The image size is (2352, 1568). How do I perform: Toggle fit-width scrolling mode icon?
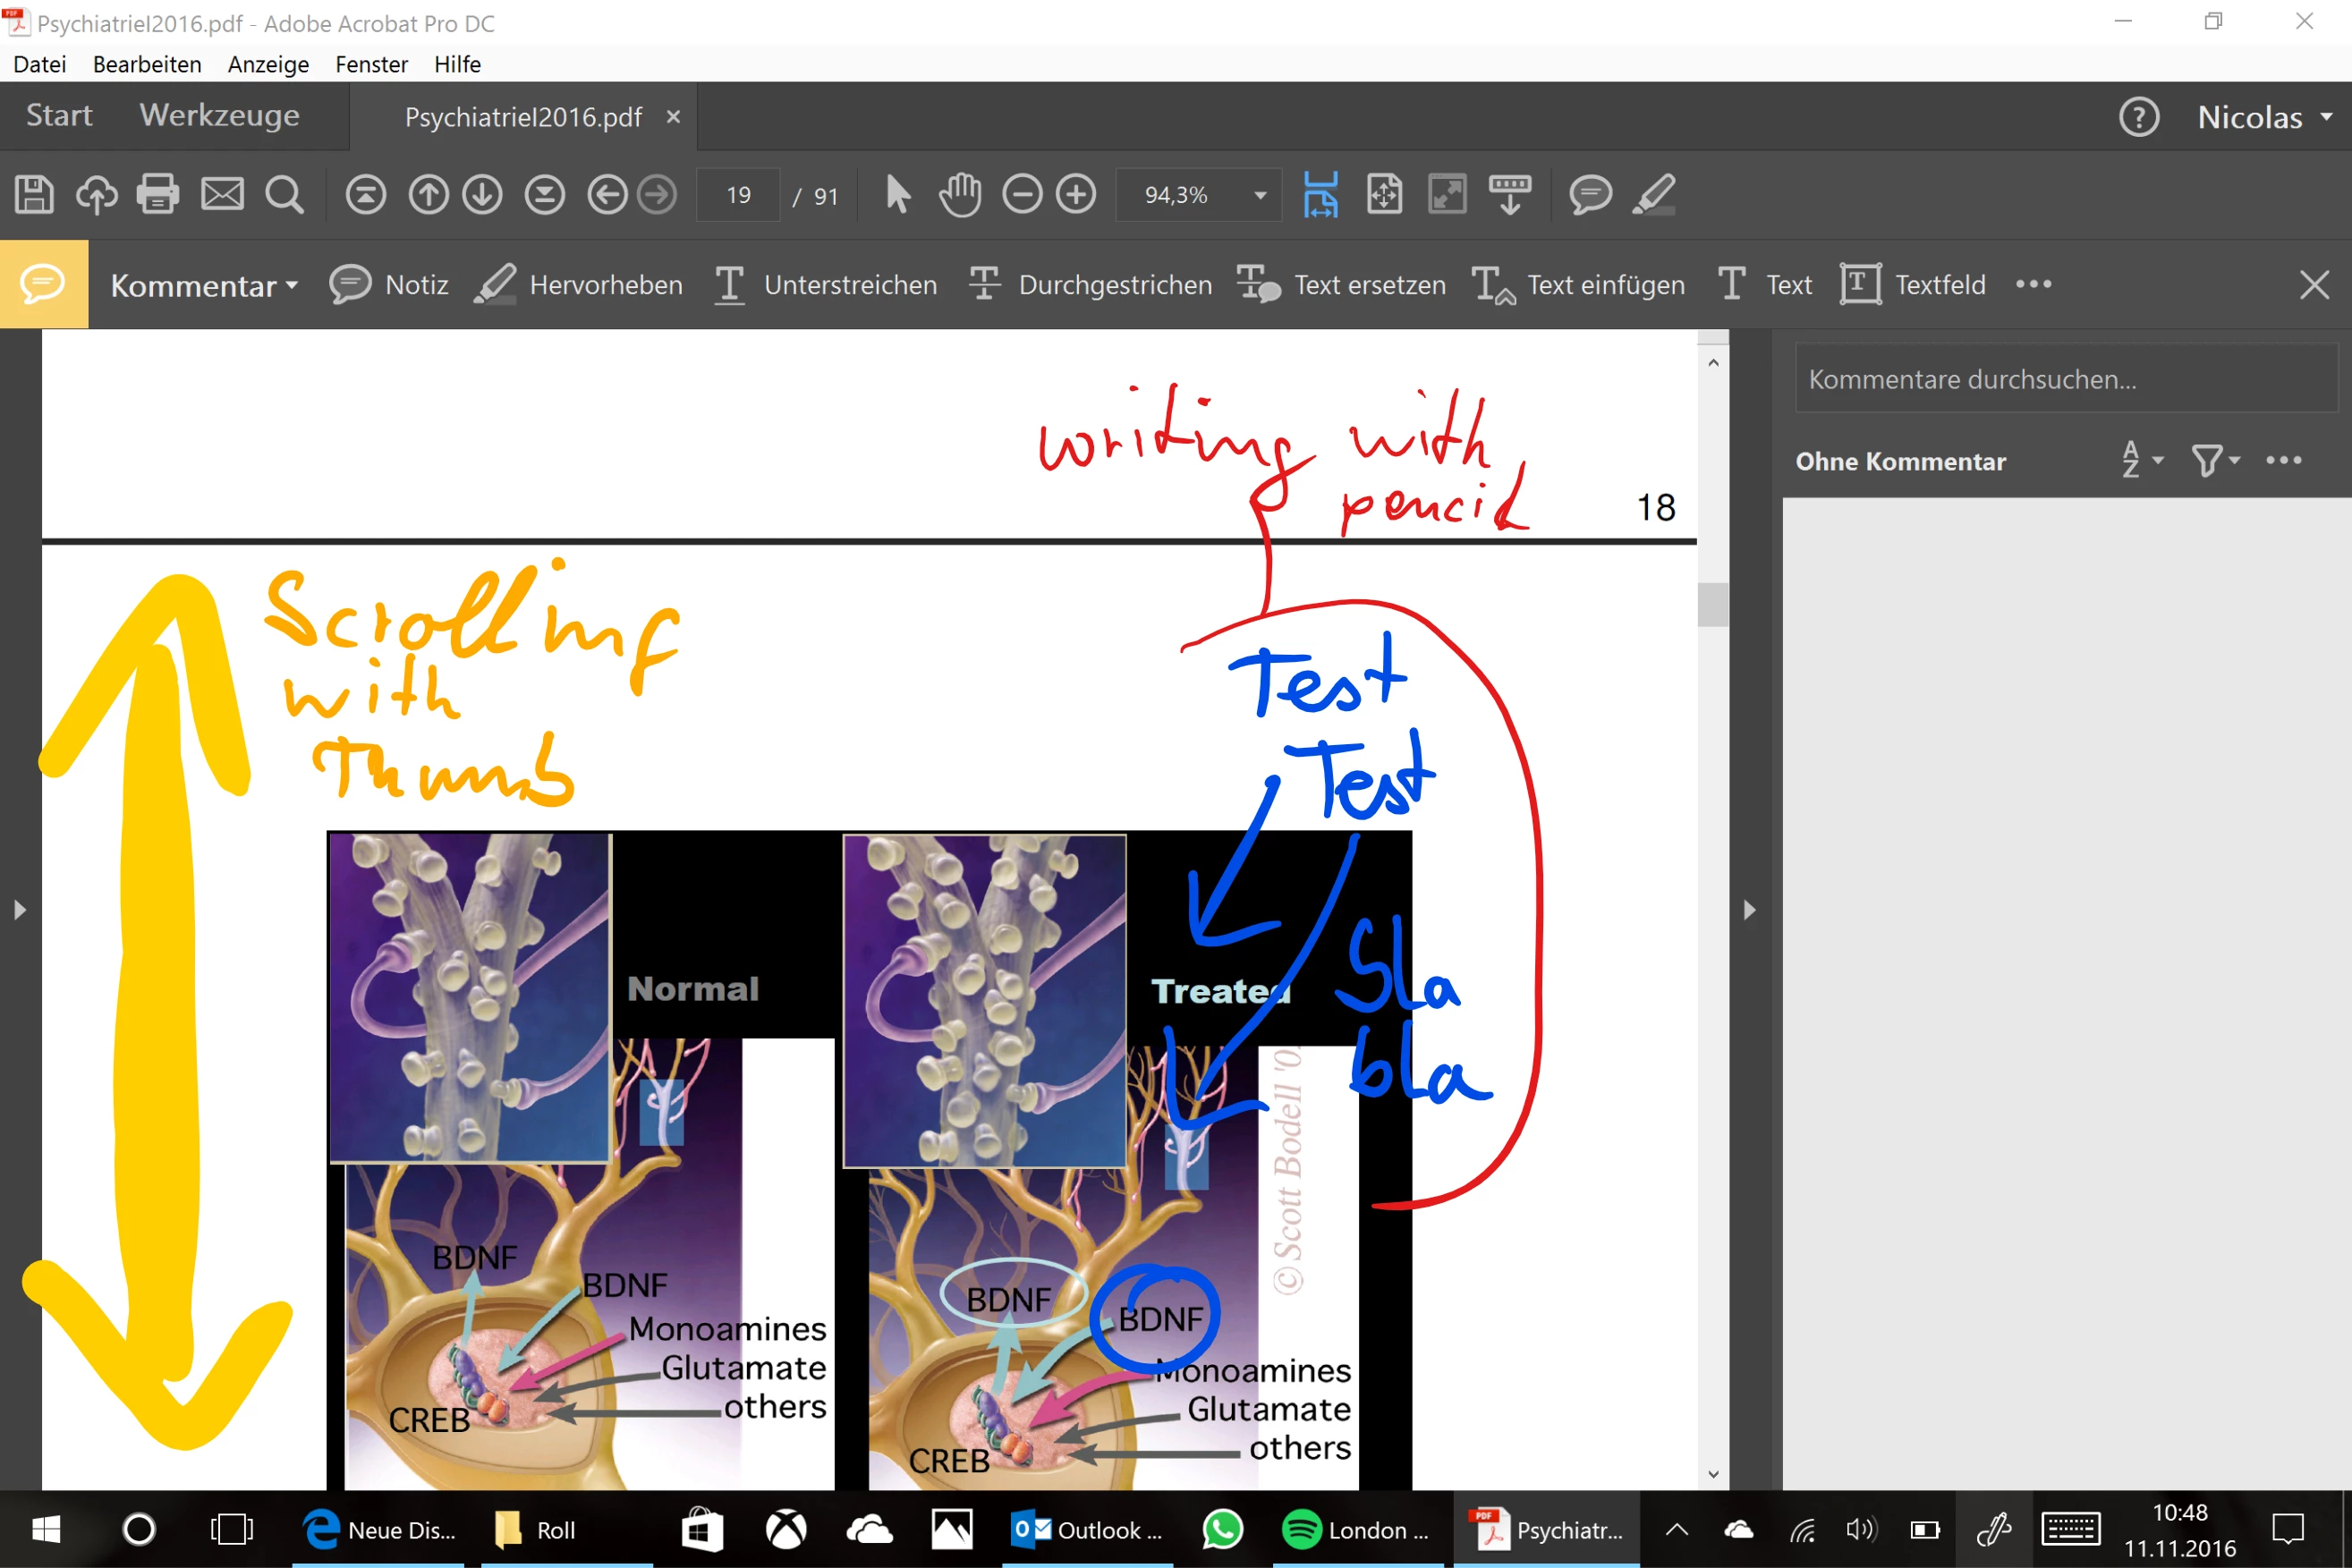point(1320,194)
